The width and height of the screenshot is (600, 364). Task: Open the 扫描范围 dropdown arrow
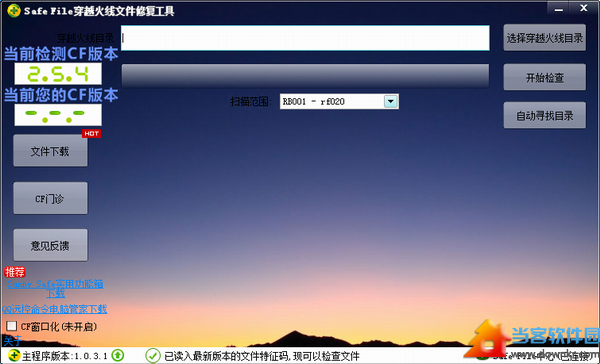(x=391, y=101)
